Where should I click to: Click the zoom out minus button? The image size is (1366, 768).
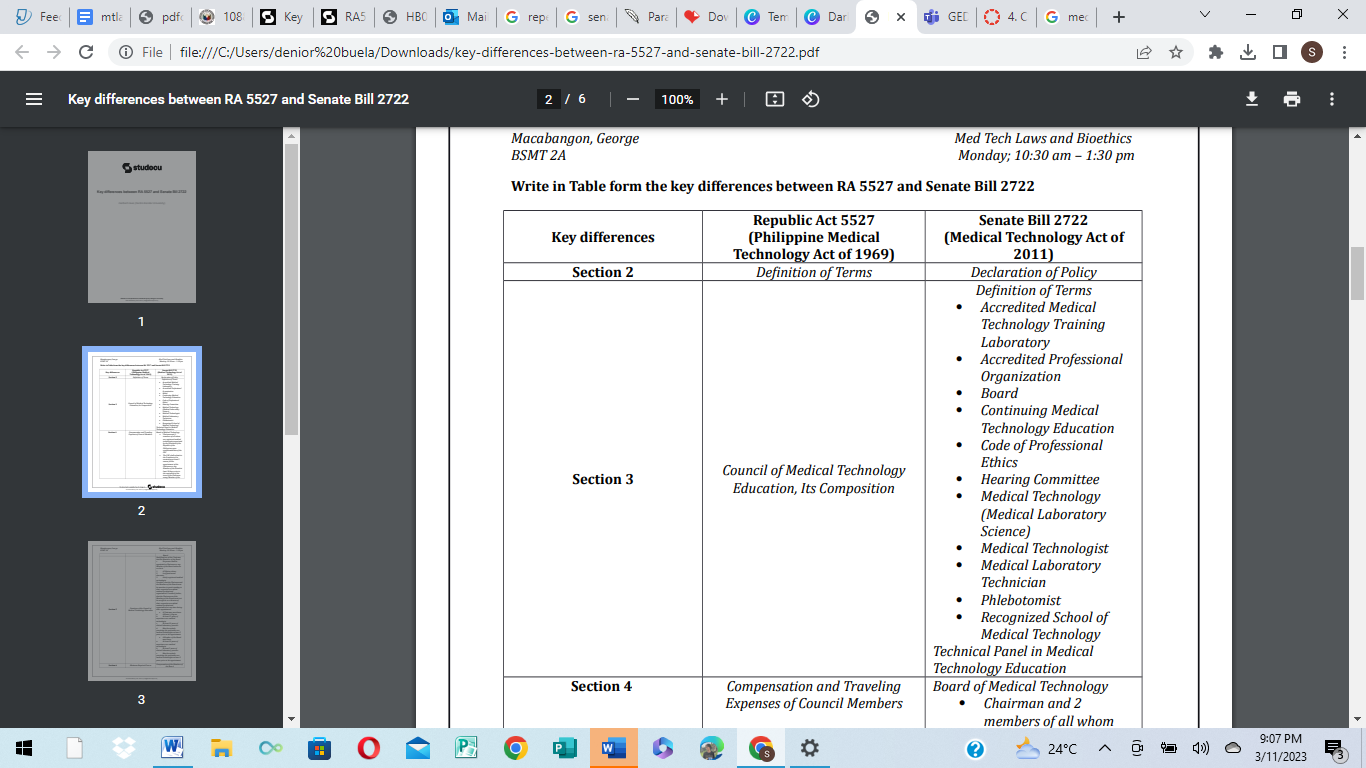(x=632, y=99)
